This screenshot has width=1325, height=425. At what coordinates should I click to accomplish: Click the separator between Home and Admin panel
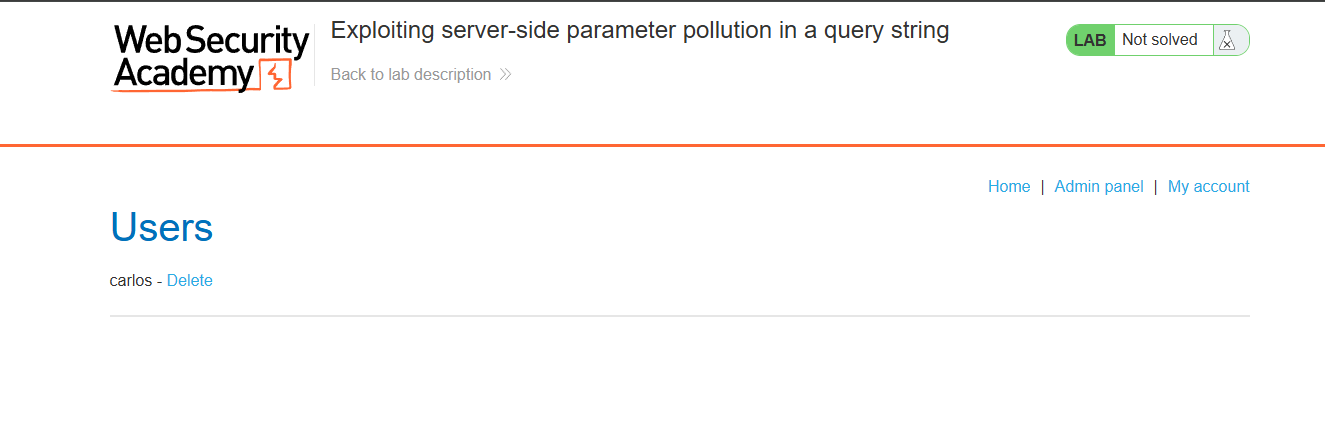tap(1042, 186)
